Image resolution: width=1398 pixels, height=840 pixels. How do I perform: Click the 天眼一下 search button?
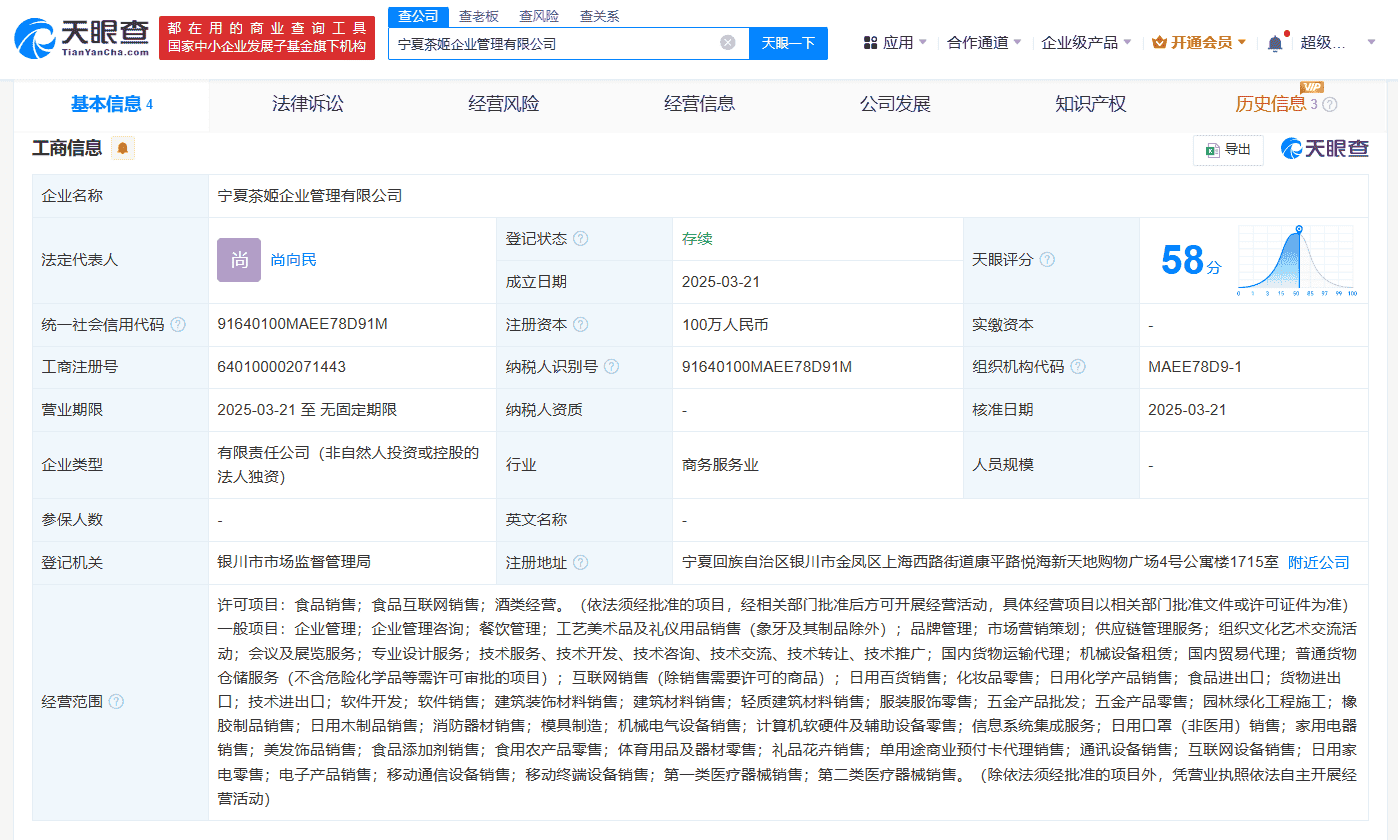click(x=788, y=44)
